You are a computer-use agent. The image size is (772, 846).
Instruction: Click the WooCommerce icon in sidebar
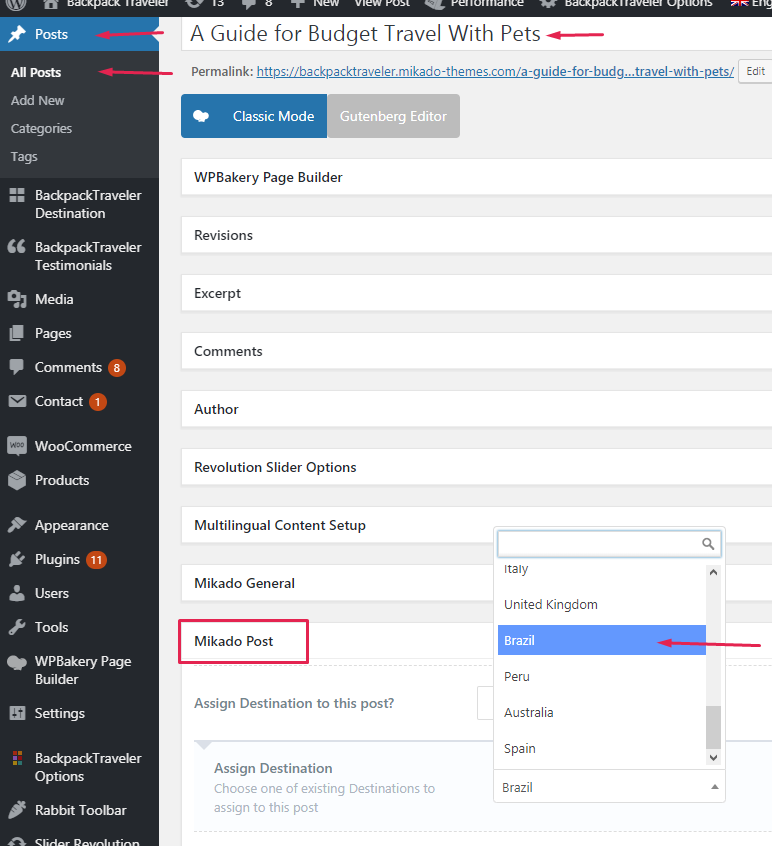click(x=17, y=446)
